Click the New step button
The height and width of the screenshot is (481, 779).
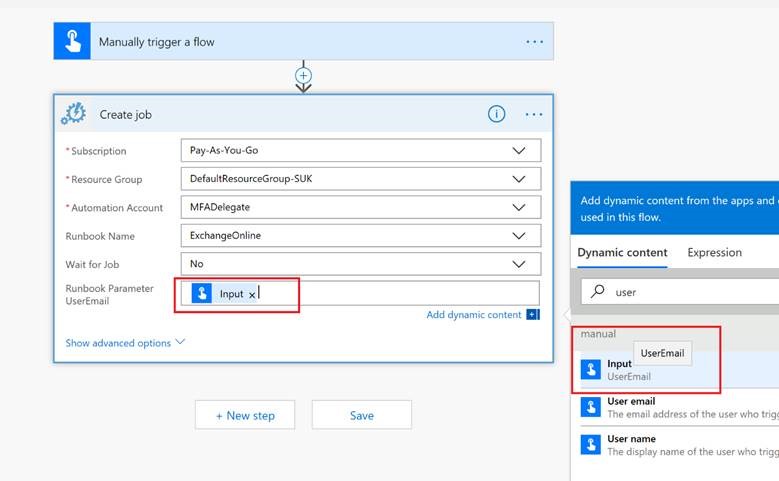(245, 415)
